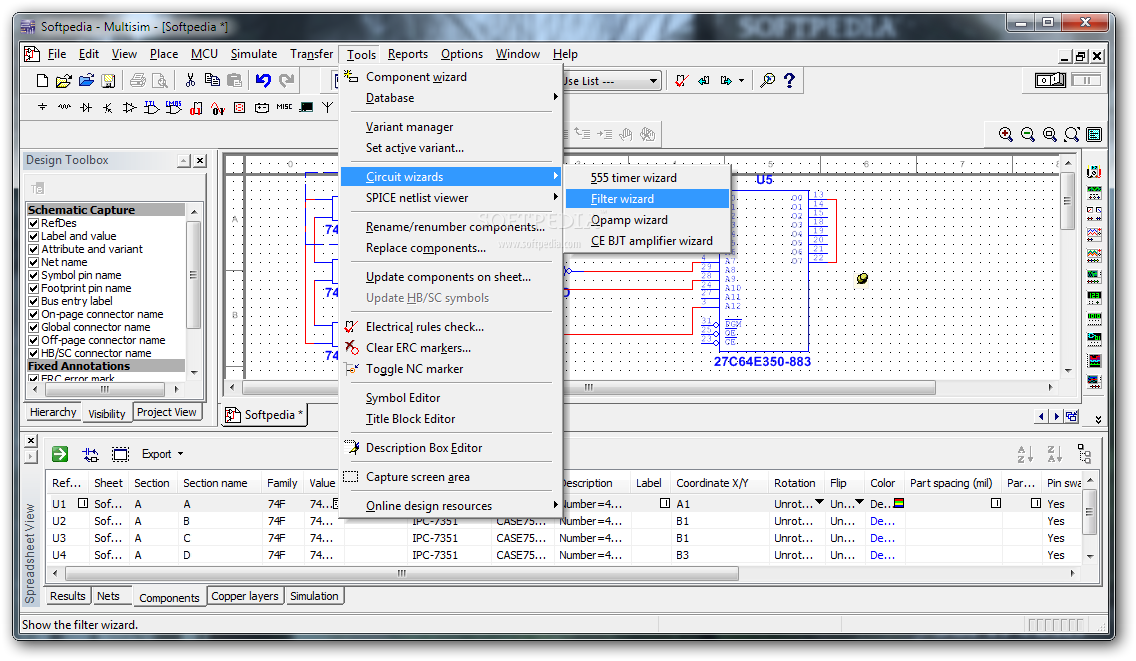The image size is (1136, 661).
Task: Toggle the simulation run switch
Action: [1050, 80]
